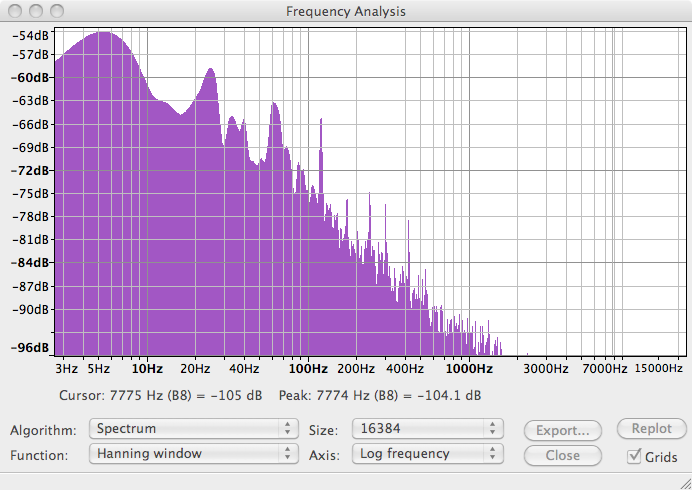
Task: Click the Frequency Analysis window title
Action: click(345, 10)
